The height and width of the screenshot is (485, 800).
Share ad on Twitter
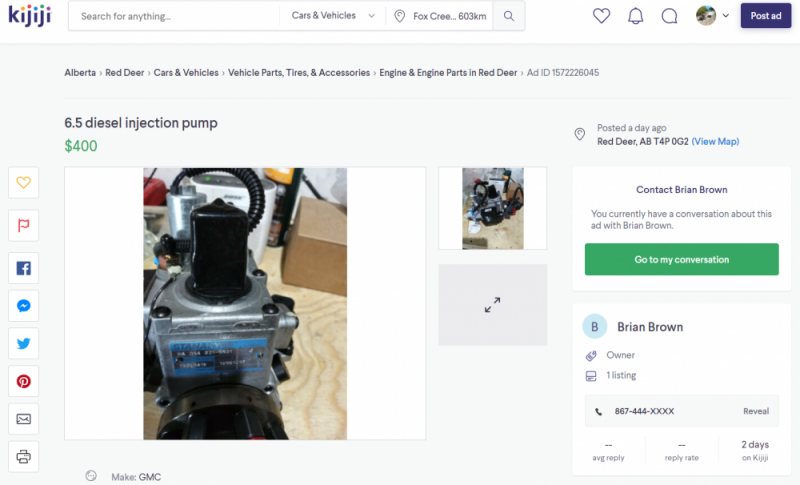24,343
